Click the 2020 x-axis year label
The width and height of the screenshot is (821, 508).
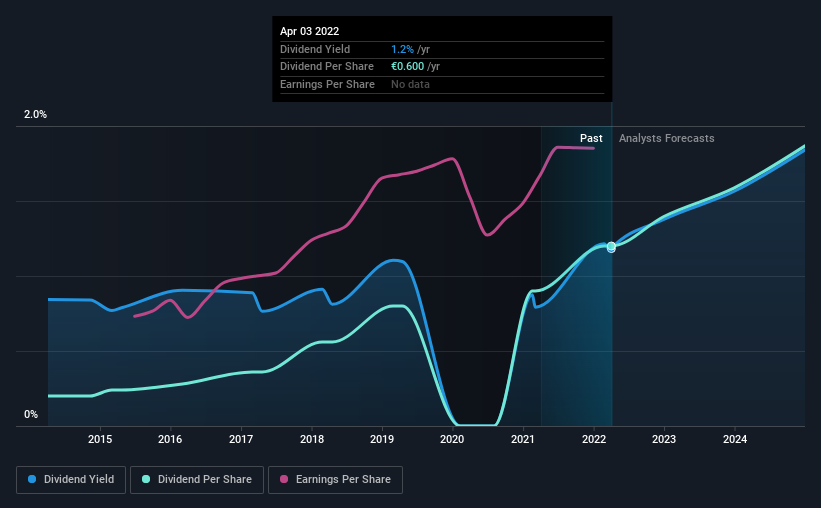[x=452, y=439]
